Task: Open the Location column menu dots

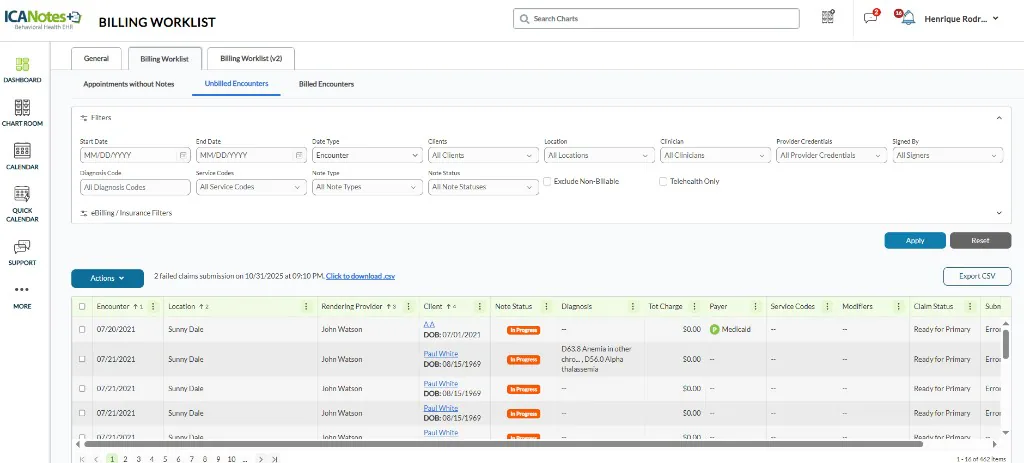Action: click(306, 306)
